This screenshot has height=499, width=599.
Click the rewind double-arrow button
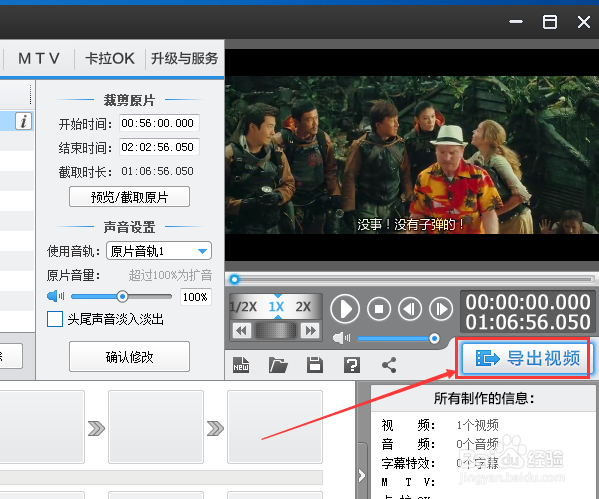click(241, 331)
